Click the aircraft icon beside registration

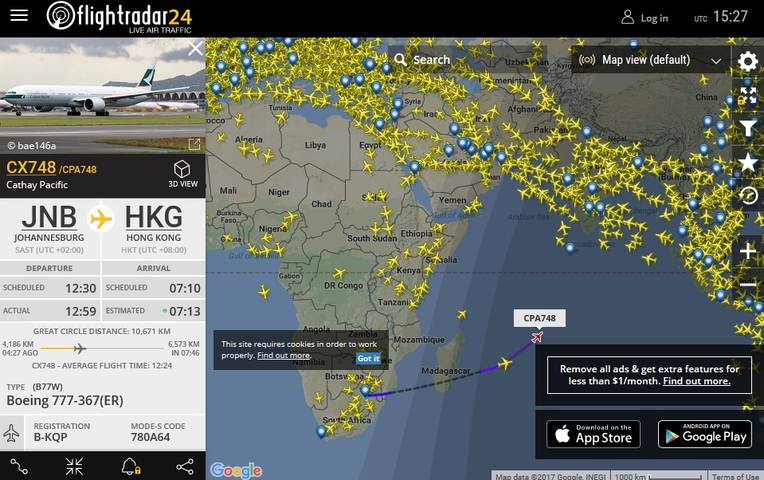click(11, 432)
